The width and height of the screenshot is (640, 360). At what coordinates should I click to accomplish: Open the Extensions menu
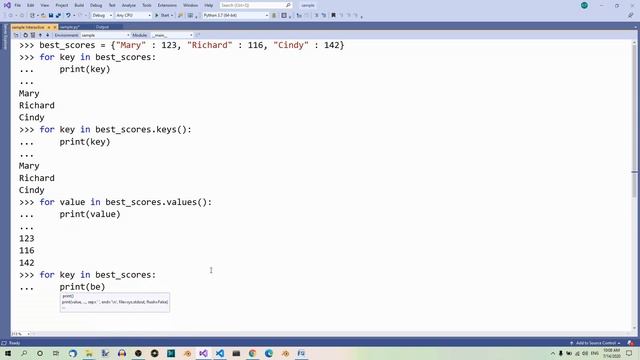coord(167,5)
